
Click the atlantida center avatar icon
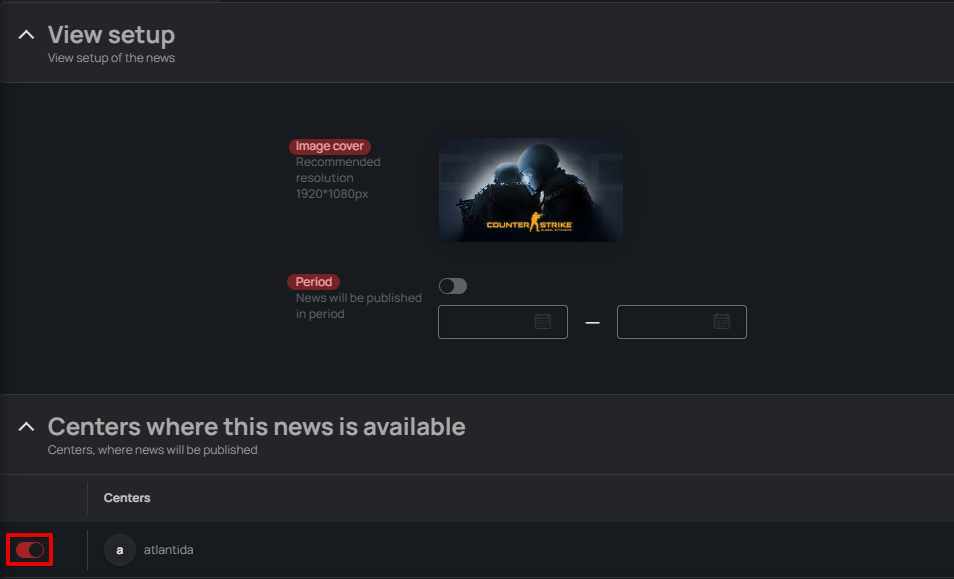[120, 550]
